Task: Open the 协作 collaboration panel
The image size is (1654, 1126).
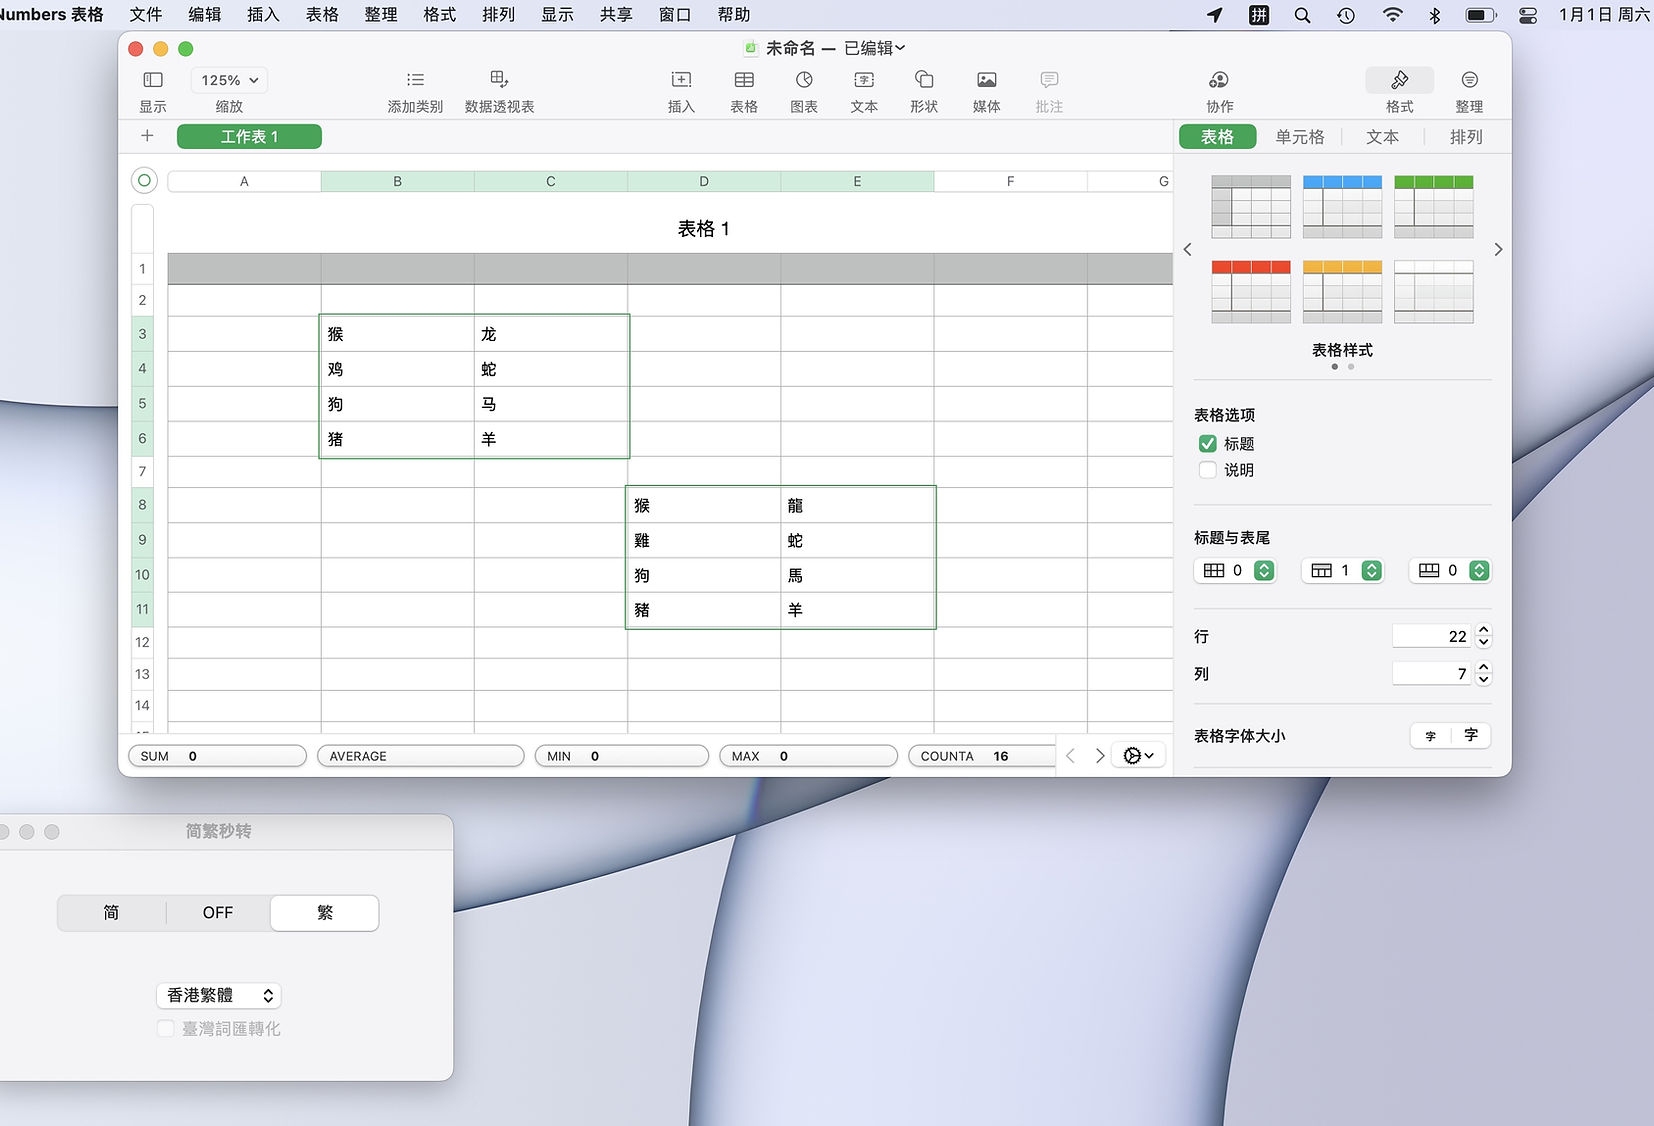Action: point(1219,88)
